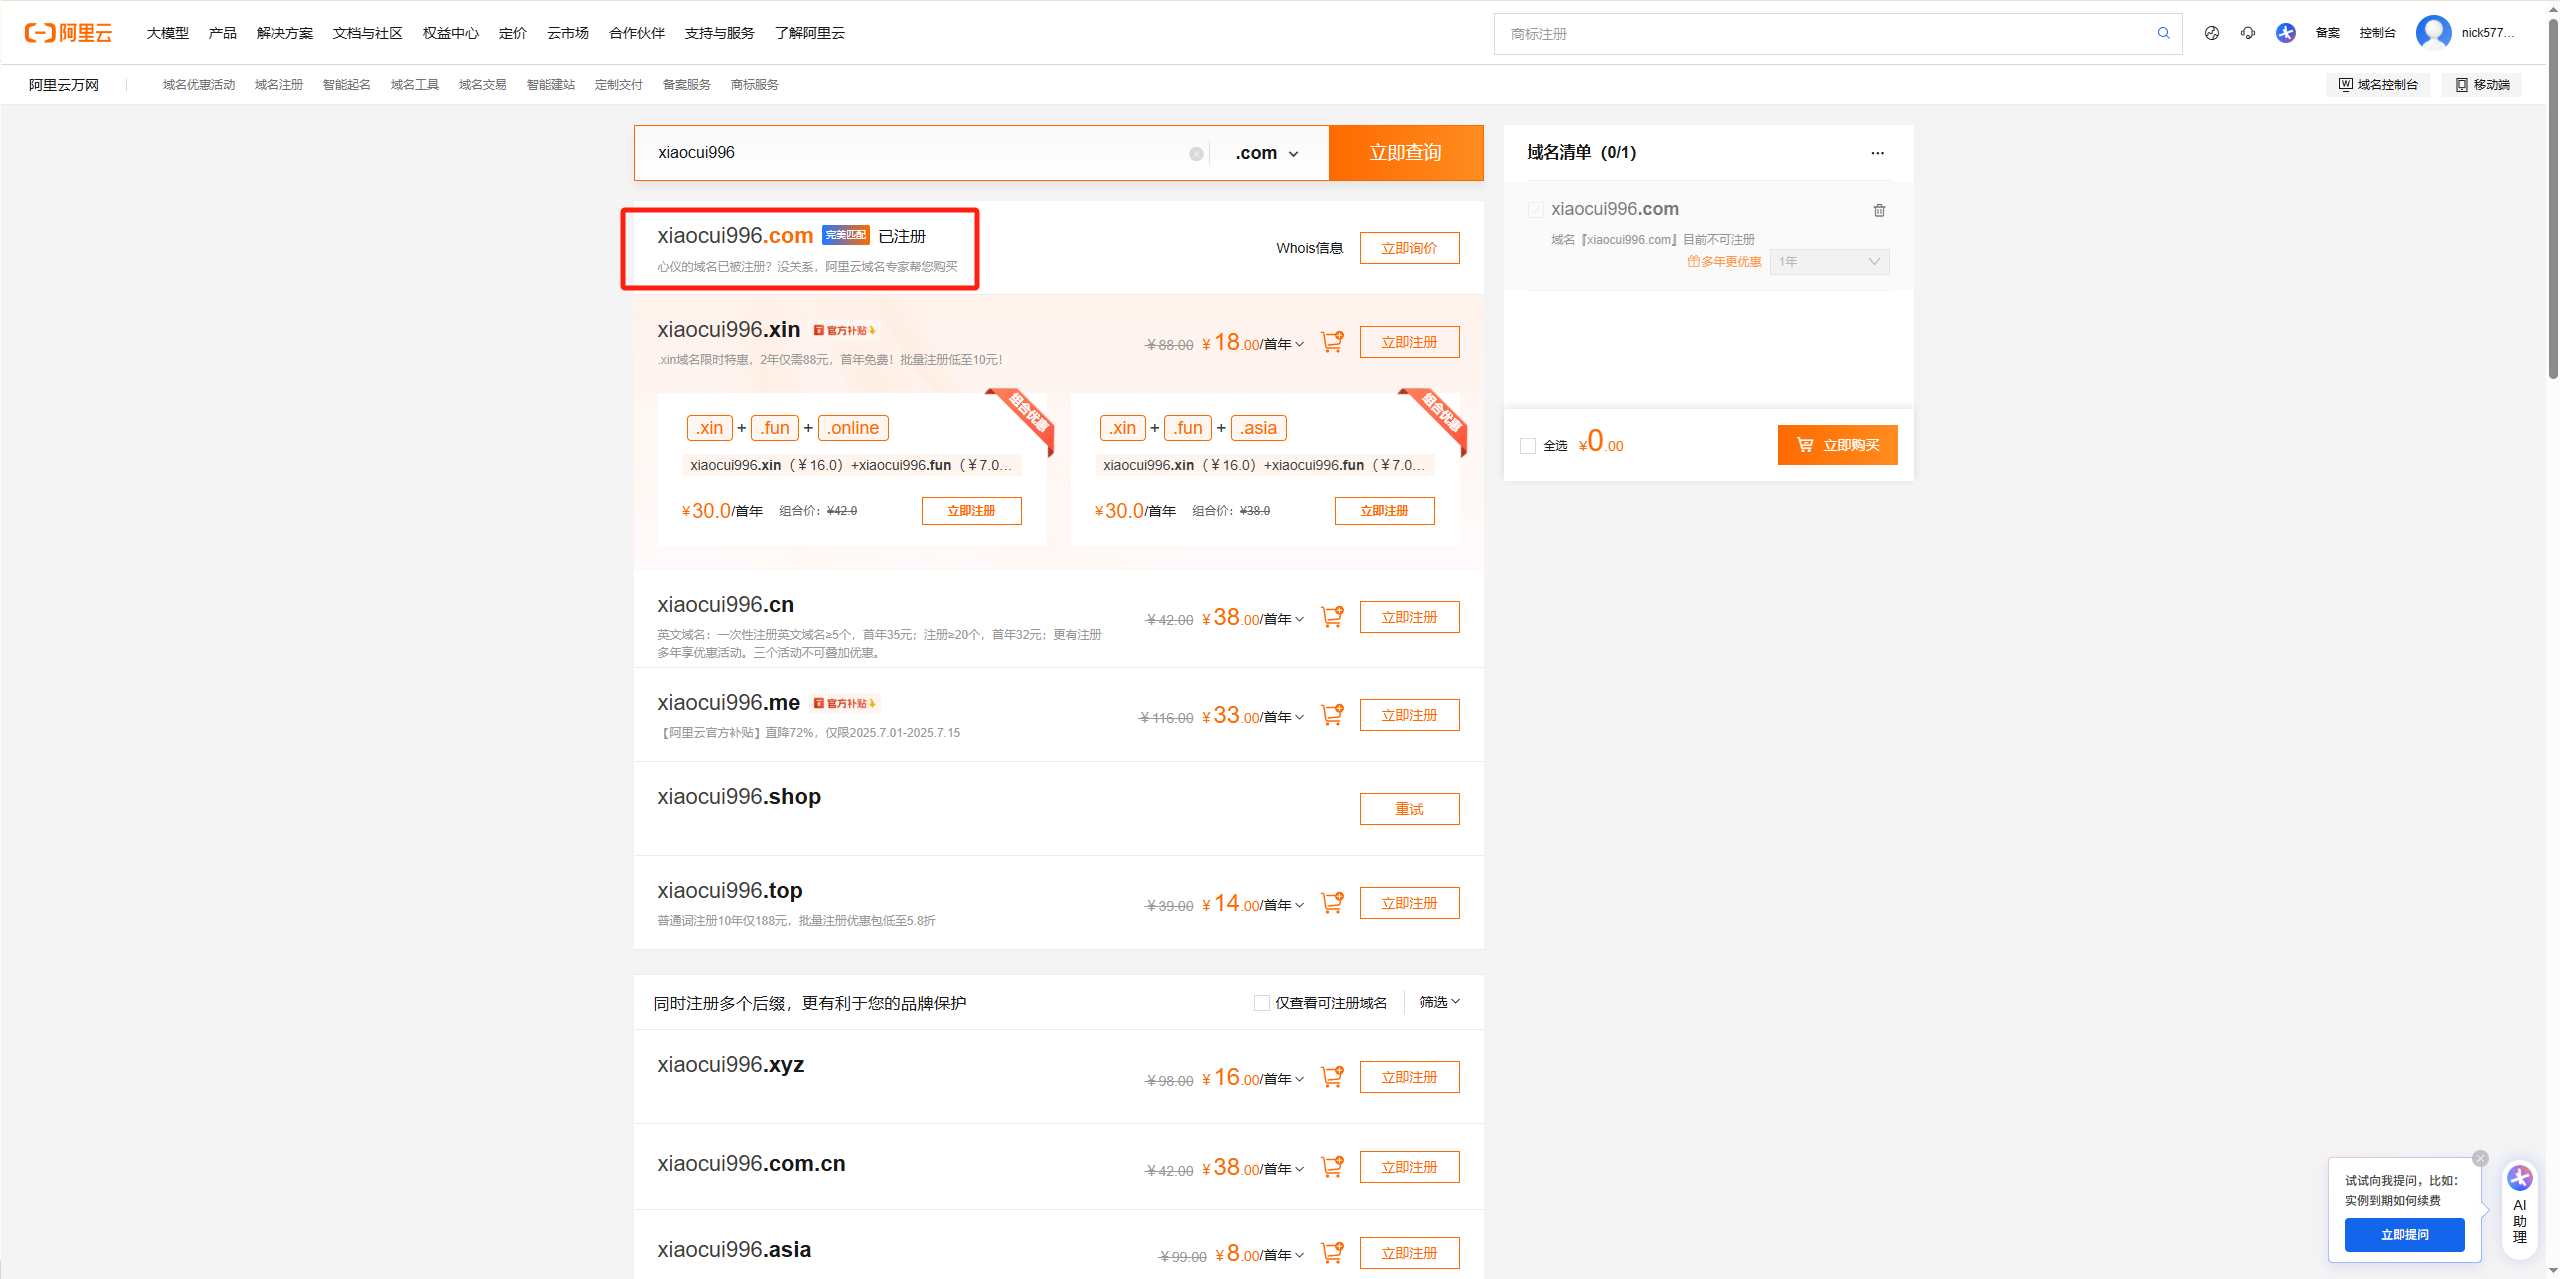2560x1279 pixels.
Task: Click the nick577 account avatar
Action: pyautogui.click(x=2434, y=32)
